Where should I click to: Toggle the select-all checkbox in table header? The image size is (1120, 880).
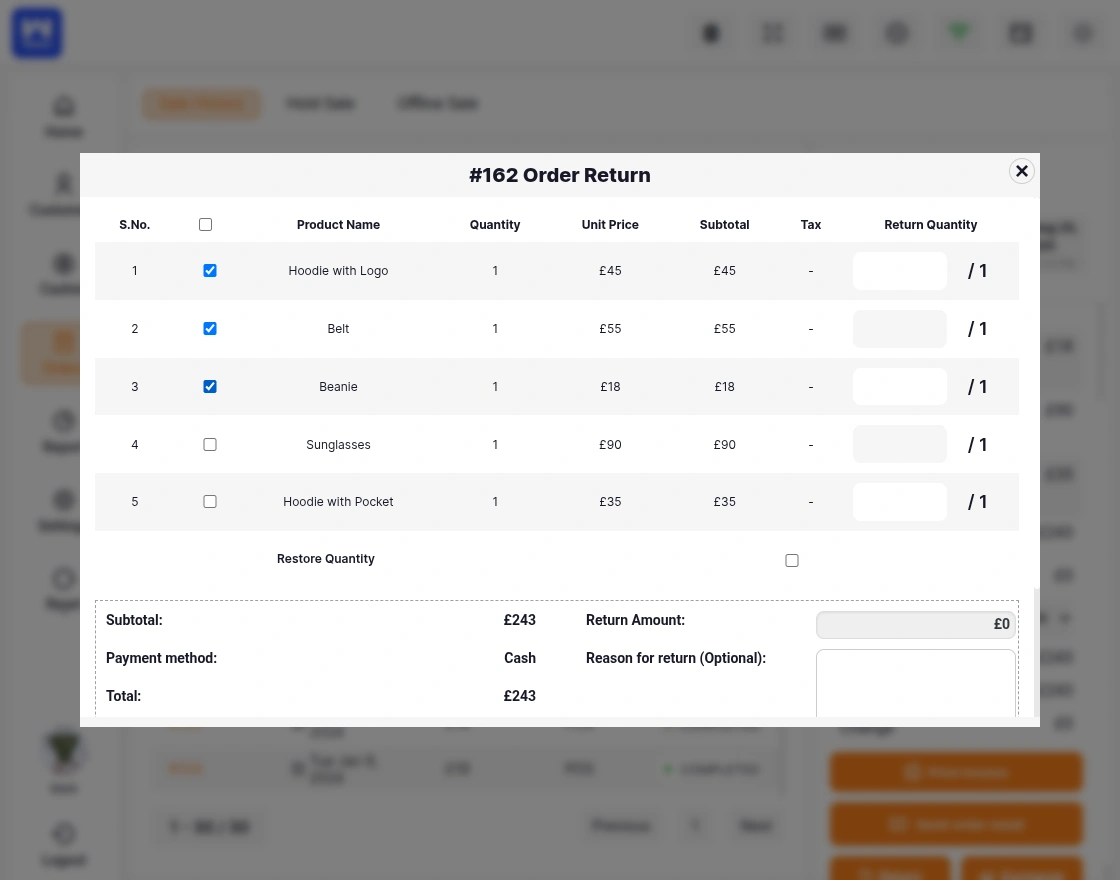[x=205, y=224]
